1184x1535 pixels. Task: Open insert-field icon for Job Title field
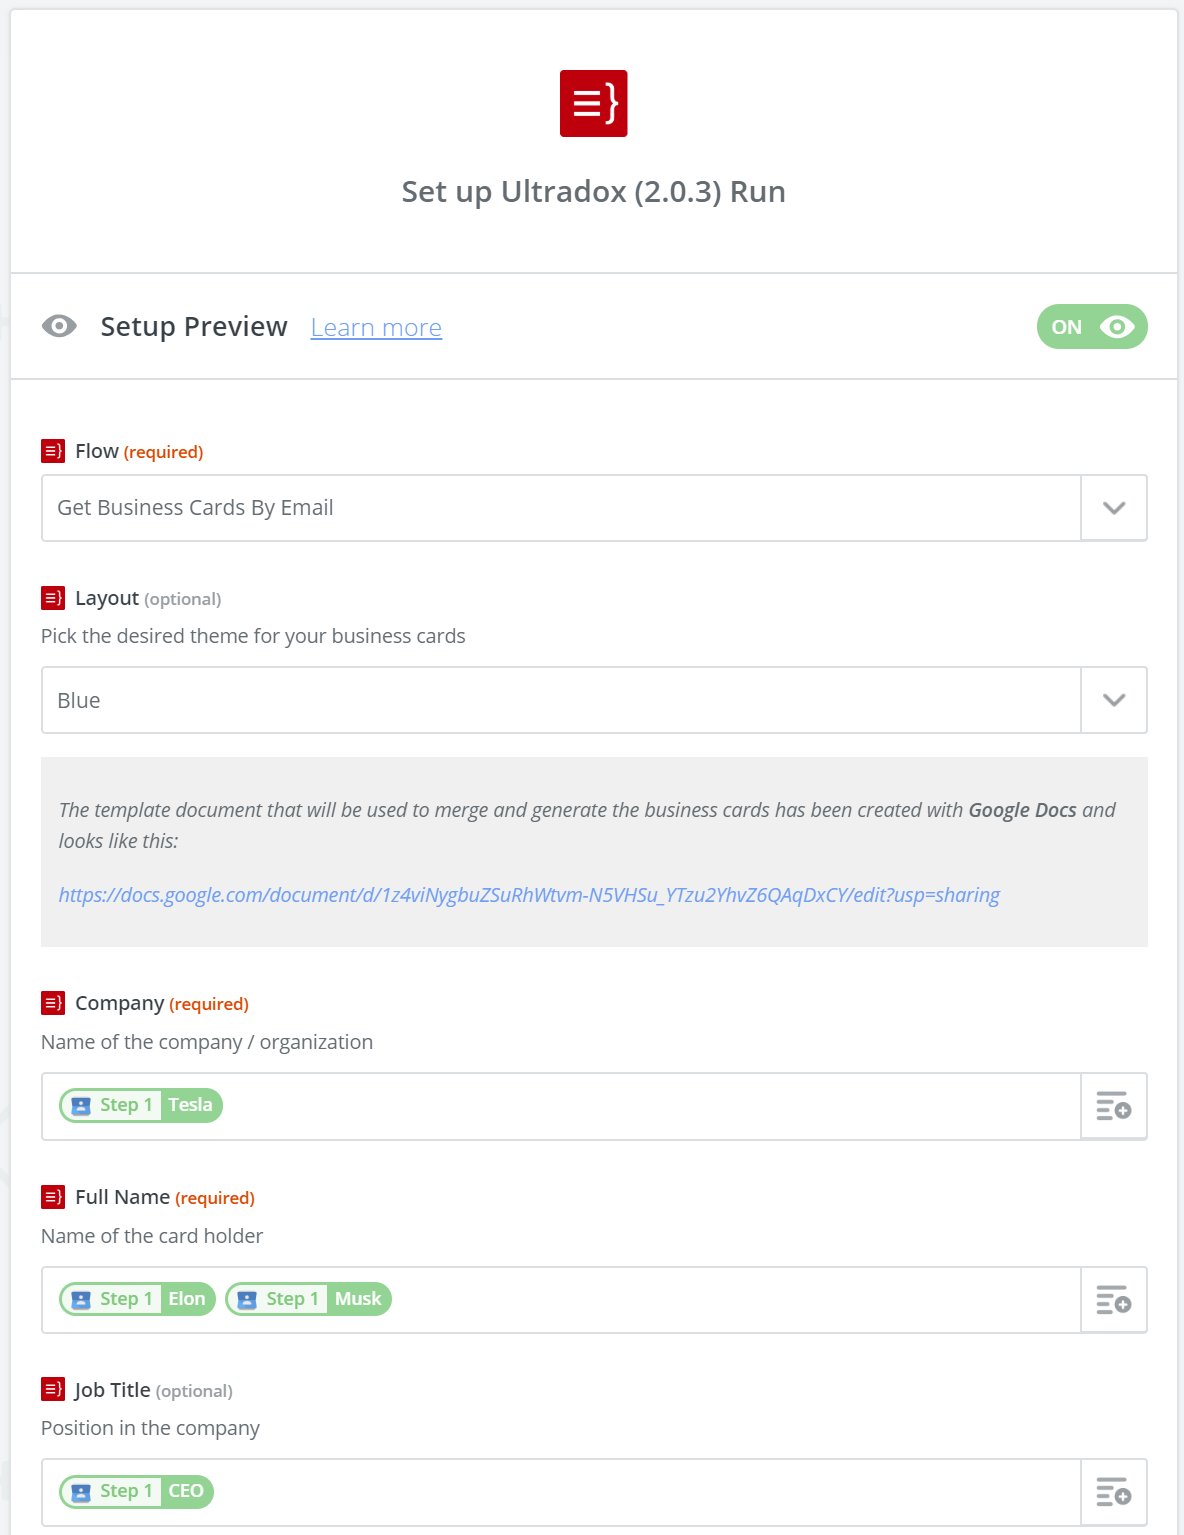point(1113,1492)
